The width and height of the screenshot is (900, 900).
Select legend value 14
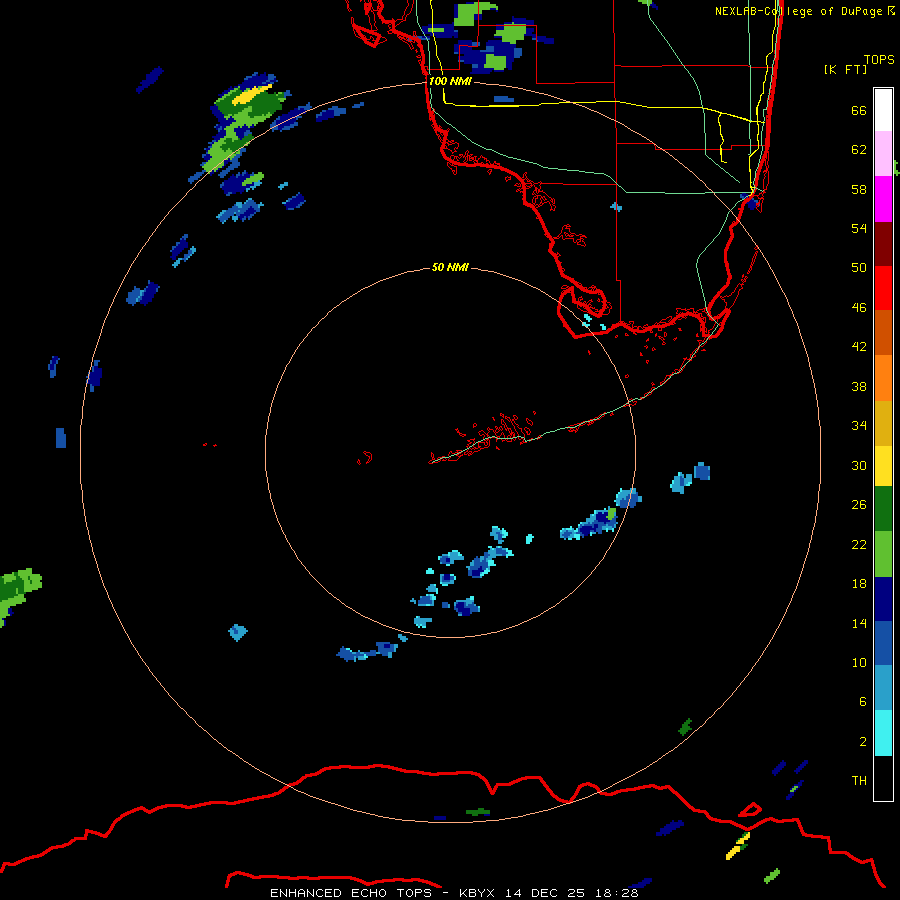point(859,623)
